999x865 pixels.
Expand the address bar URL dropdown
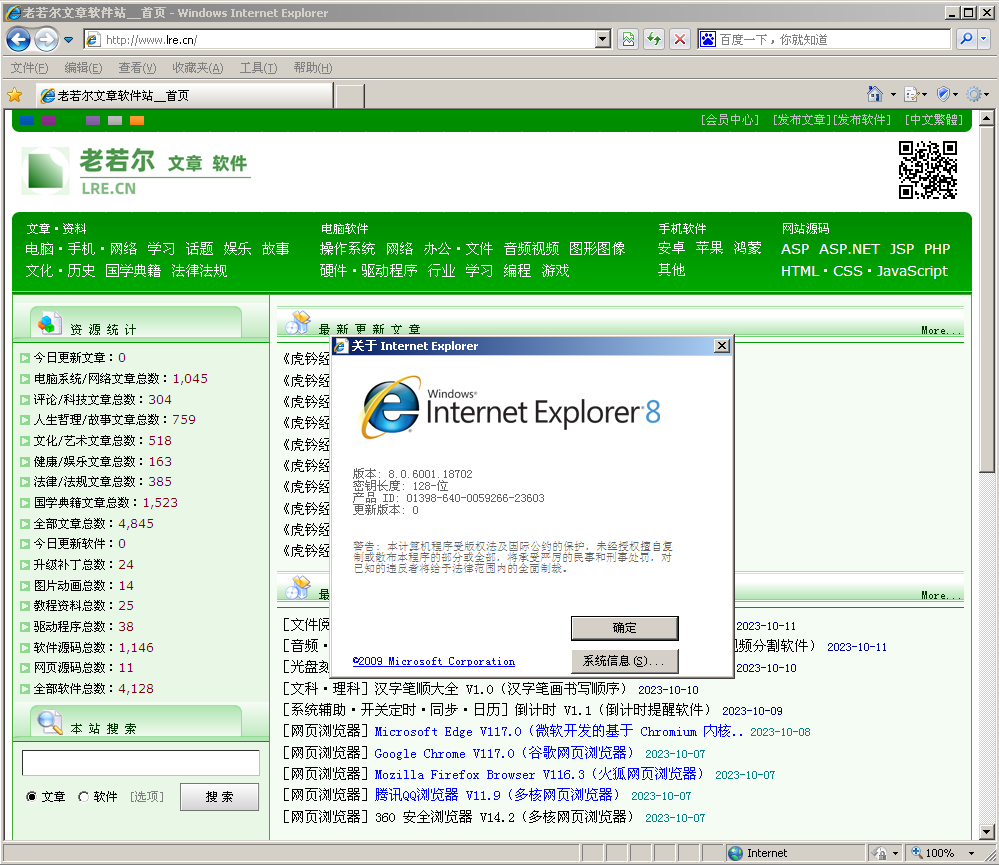603,39
